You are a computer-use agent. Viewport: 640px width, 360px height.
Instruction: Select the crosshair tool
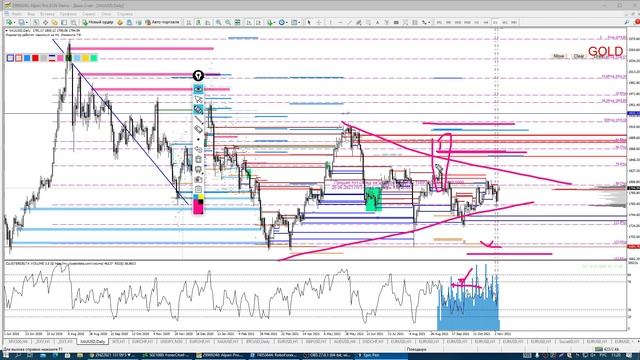319,22
